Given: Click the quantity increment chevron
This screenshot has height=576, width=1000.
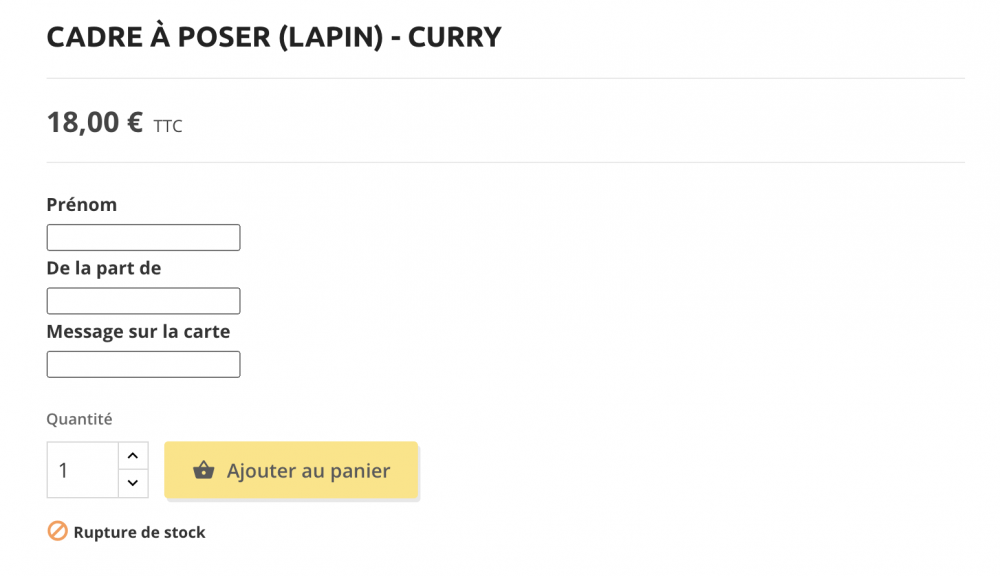Looking at the screenshot, I should tap(132, 455).
